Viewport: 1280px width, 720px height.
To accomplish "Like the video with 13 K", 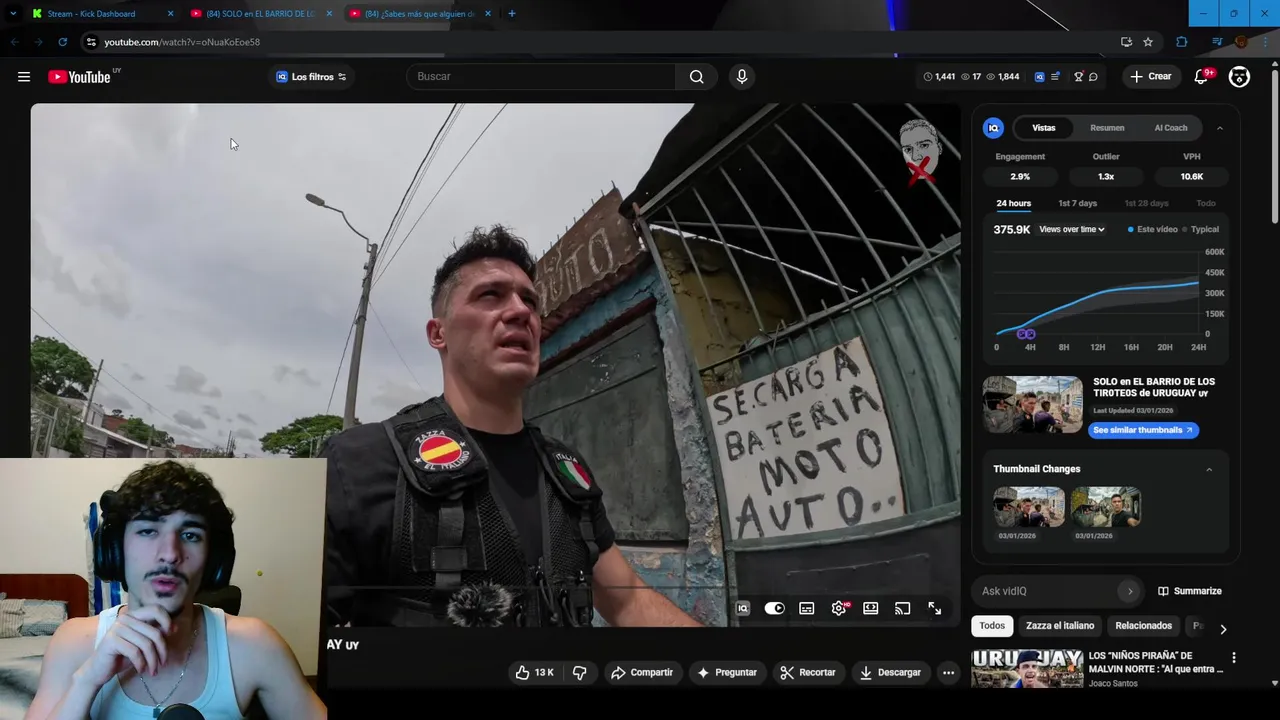I will 535,673.
